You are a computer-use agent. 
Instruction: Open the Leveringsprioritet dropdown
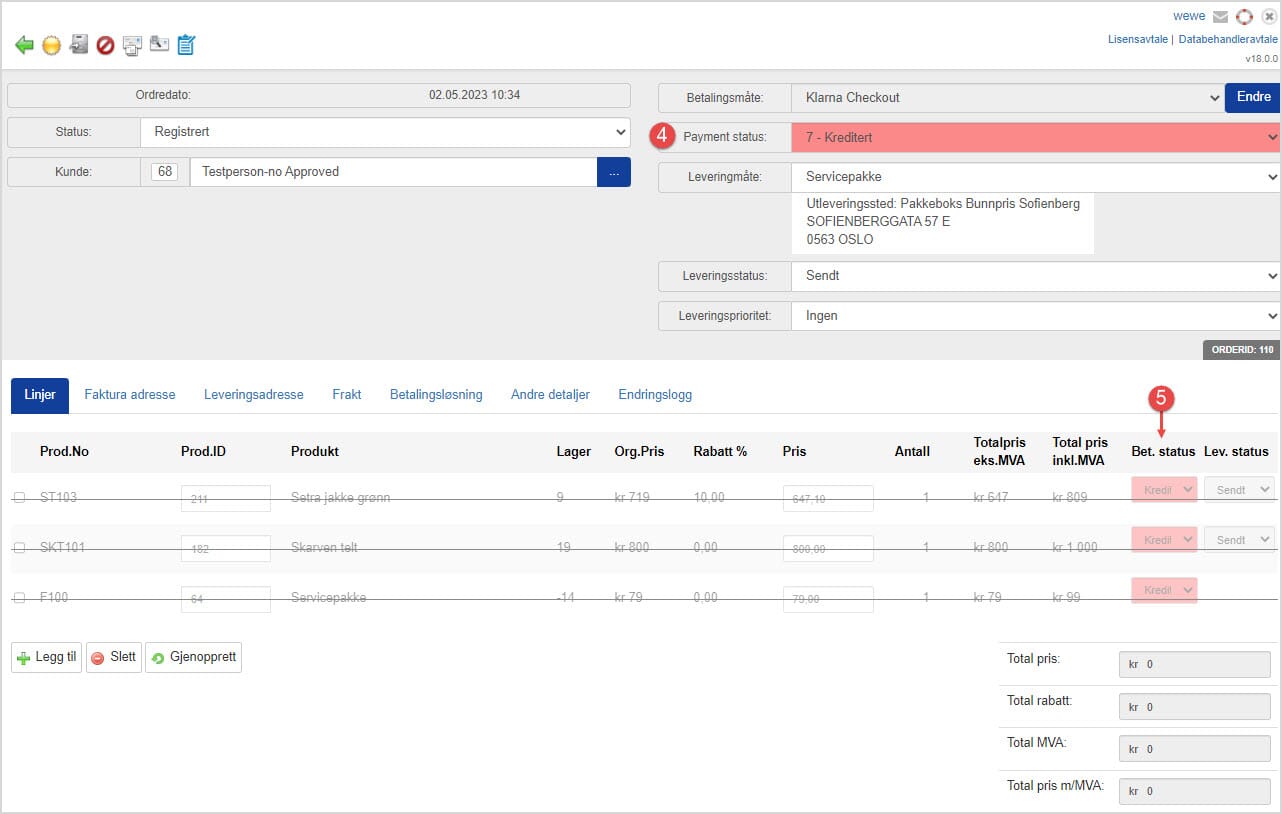click(1034, 316)
